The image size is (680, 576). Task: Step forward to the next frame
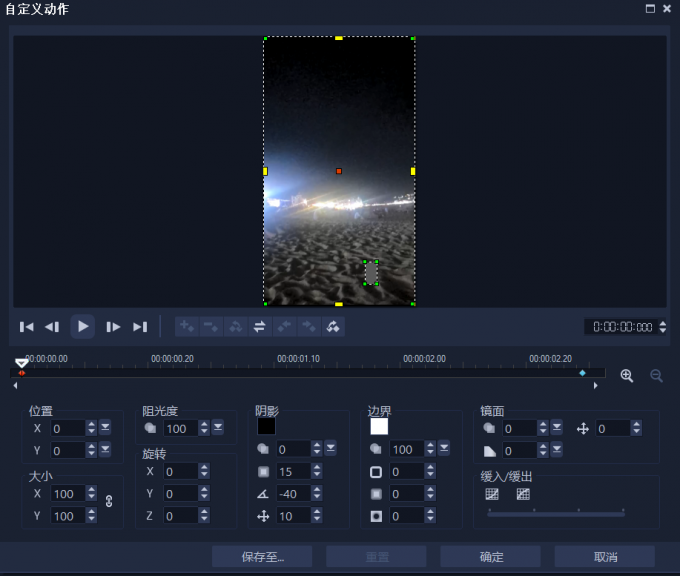point(113,326)
